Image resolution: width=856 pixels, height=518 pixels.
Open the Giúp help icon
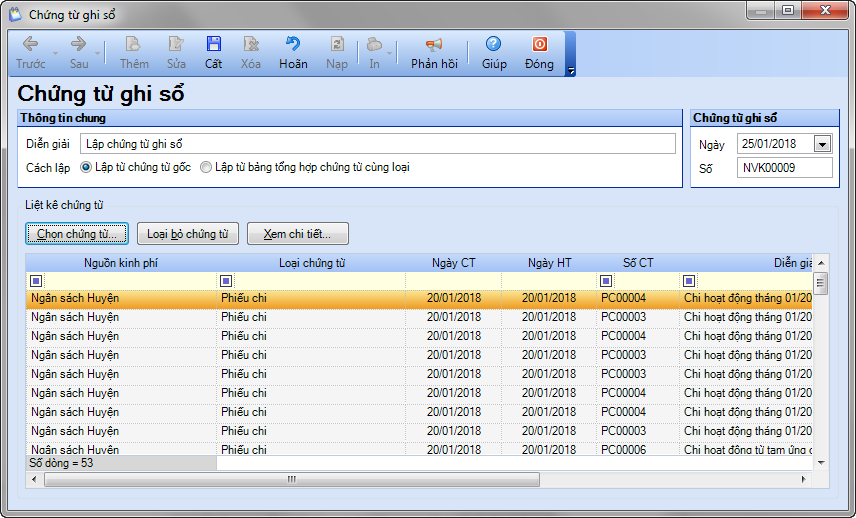(493, 45)
